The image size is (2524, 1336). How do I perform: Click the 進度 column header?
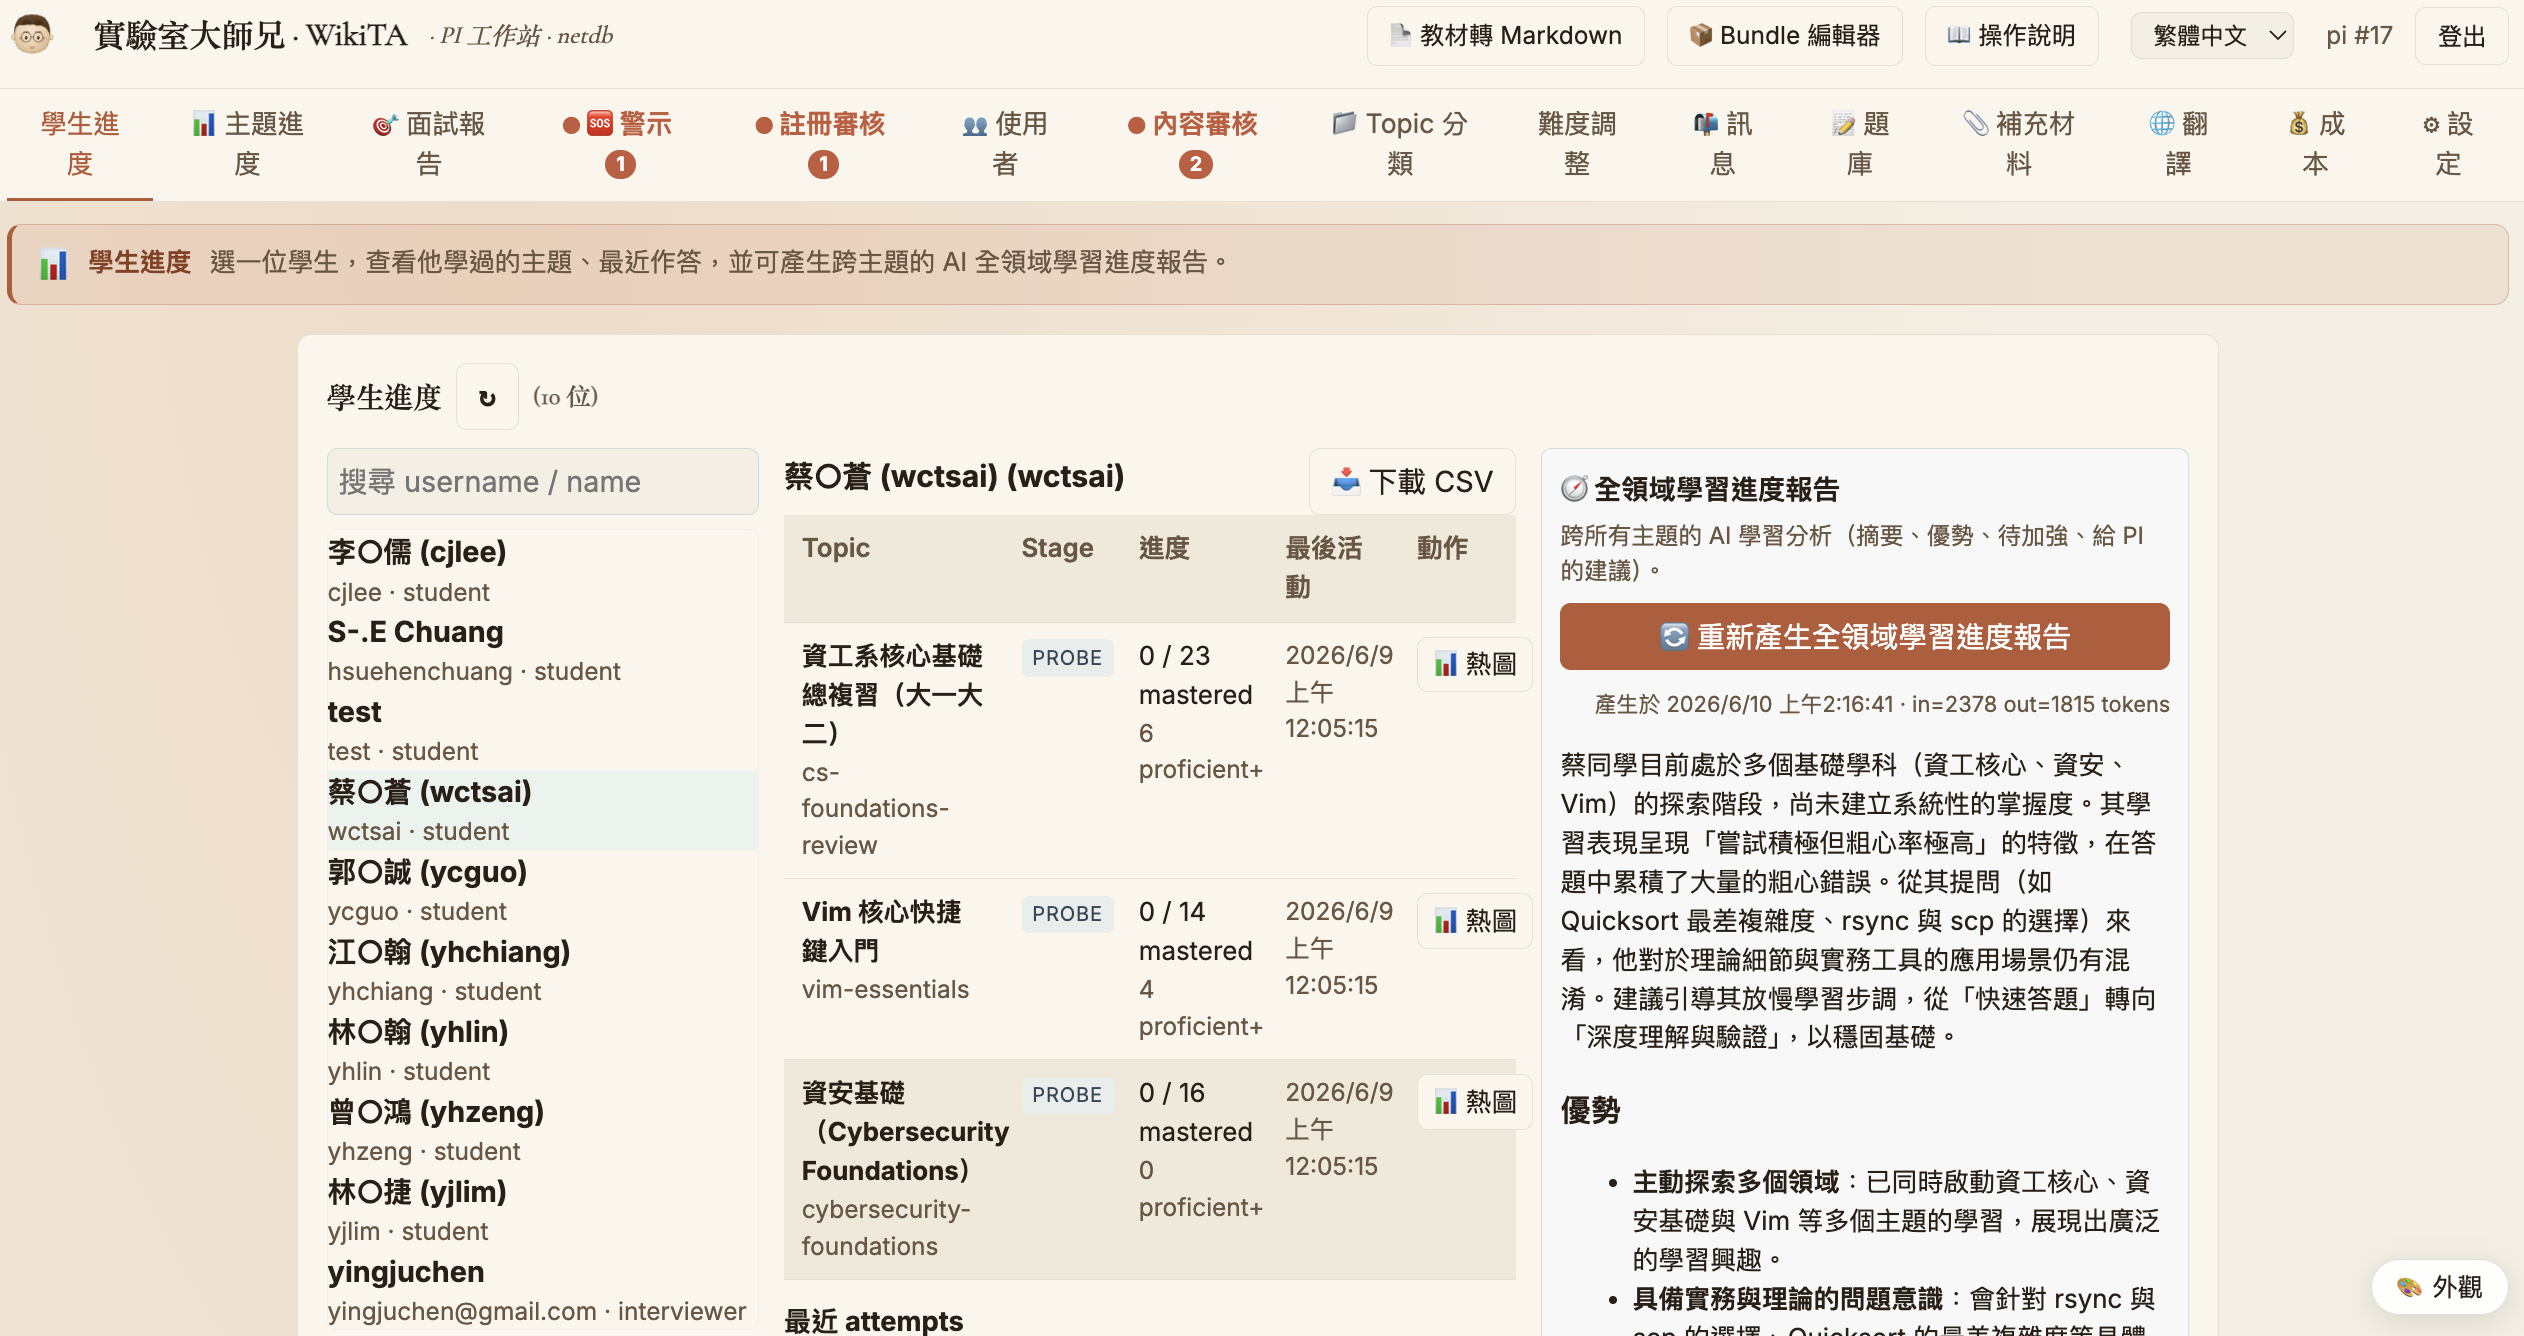click(1165, 548)
